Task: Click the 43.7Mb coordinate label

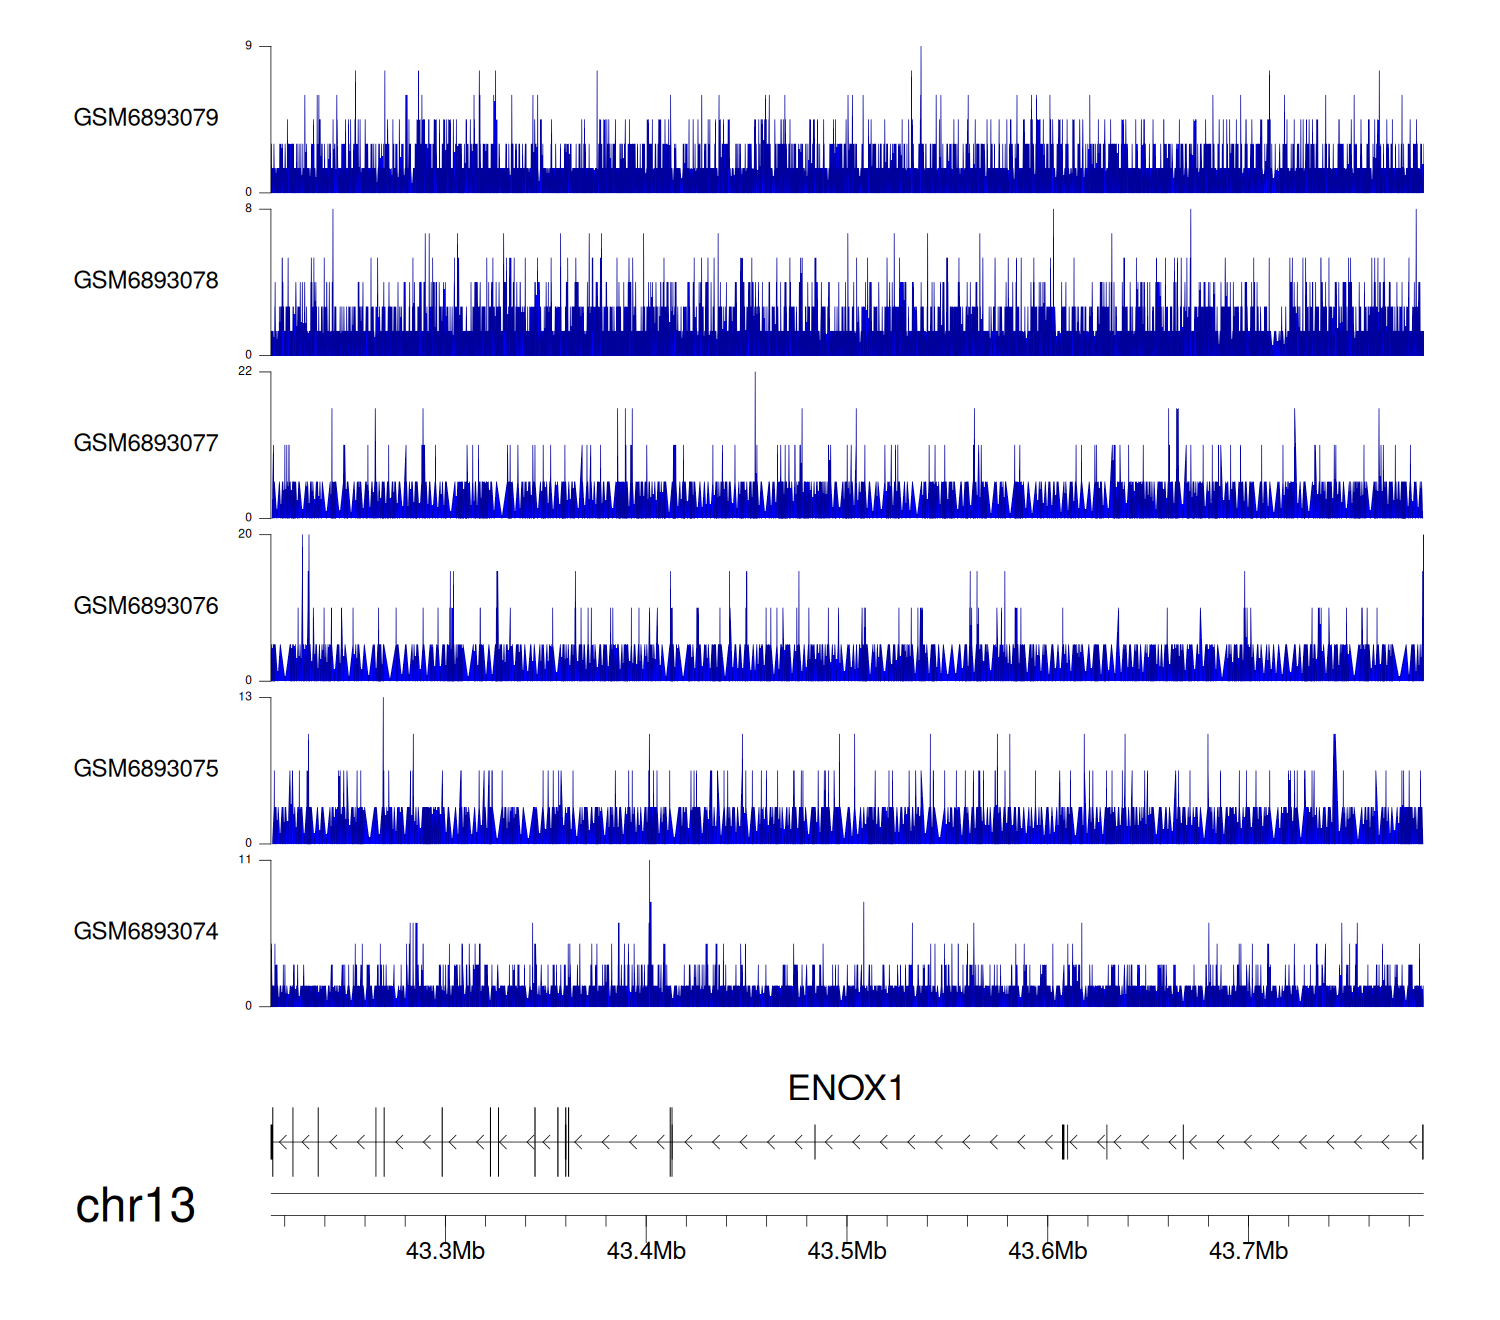Action: pyautogui.click(x=1248, y=1251)
